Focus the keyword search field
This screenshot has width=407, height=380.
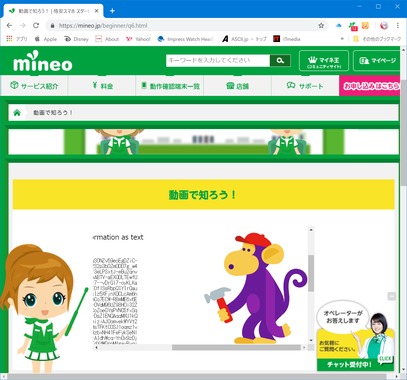[218, 60]
